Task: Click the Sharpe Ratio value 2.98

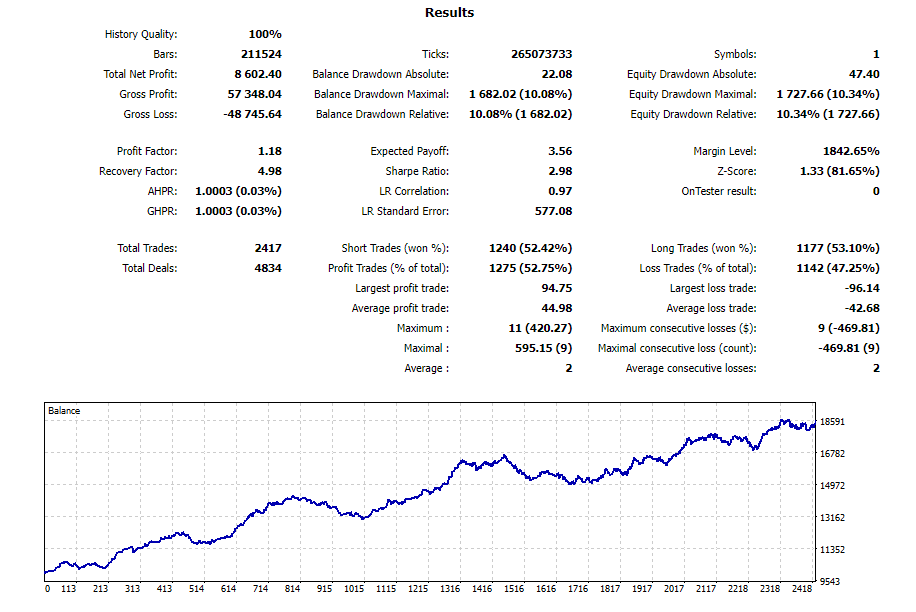Action: (x=560, y=171)
